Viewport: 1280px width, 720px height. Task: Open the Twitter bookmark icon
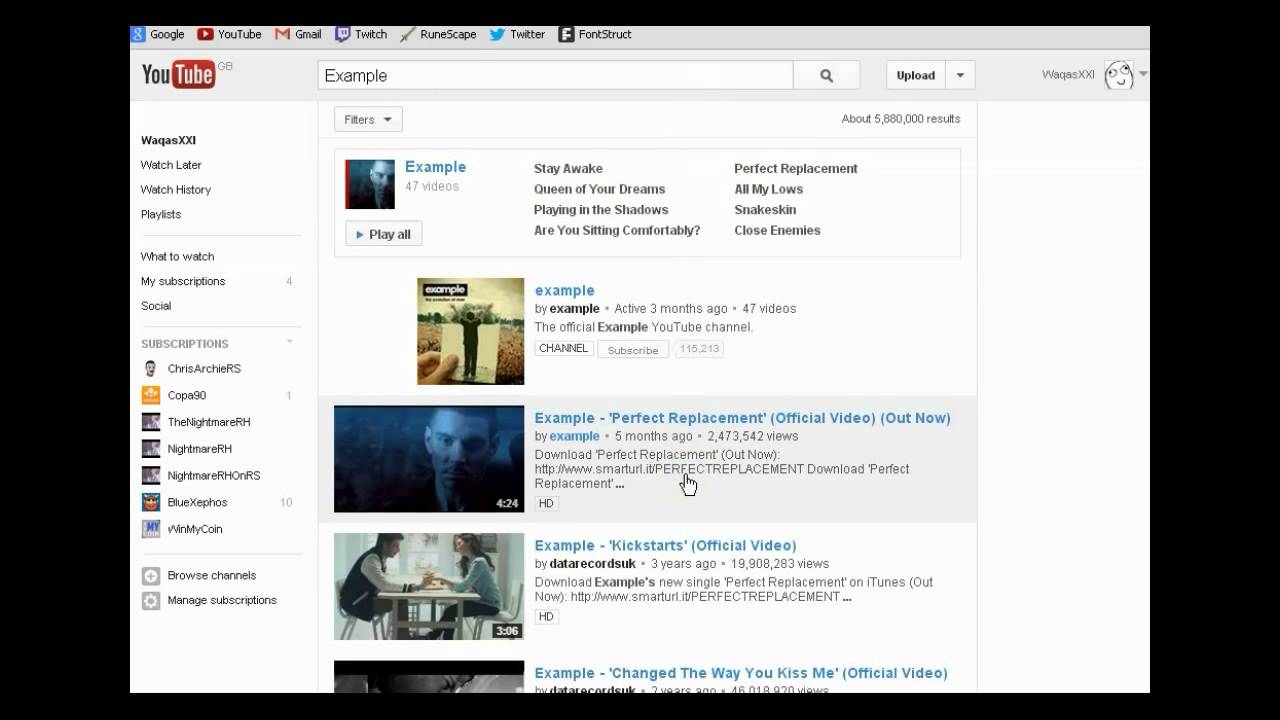tap(497, 34)
